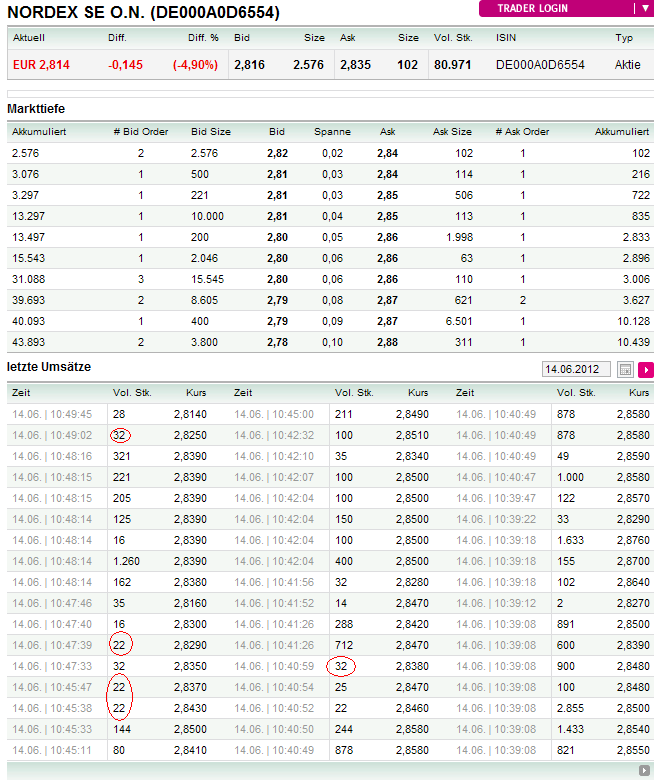
Task: Click the Markttiefe section heading
Action: (x=36, y=109)
